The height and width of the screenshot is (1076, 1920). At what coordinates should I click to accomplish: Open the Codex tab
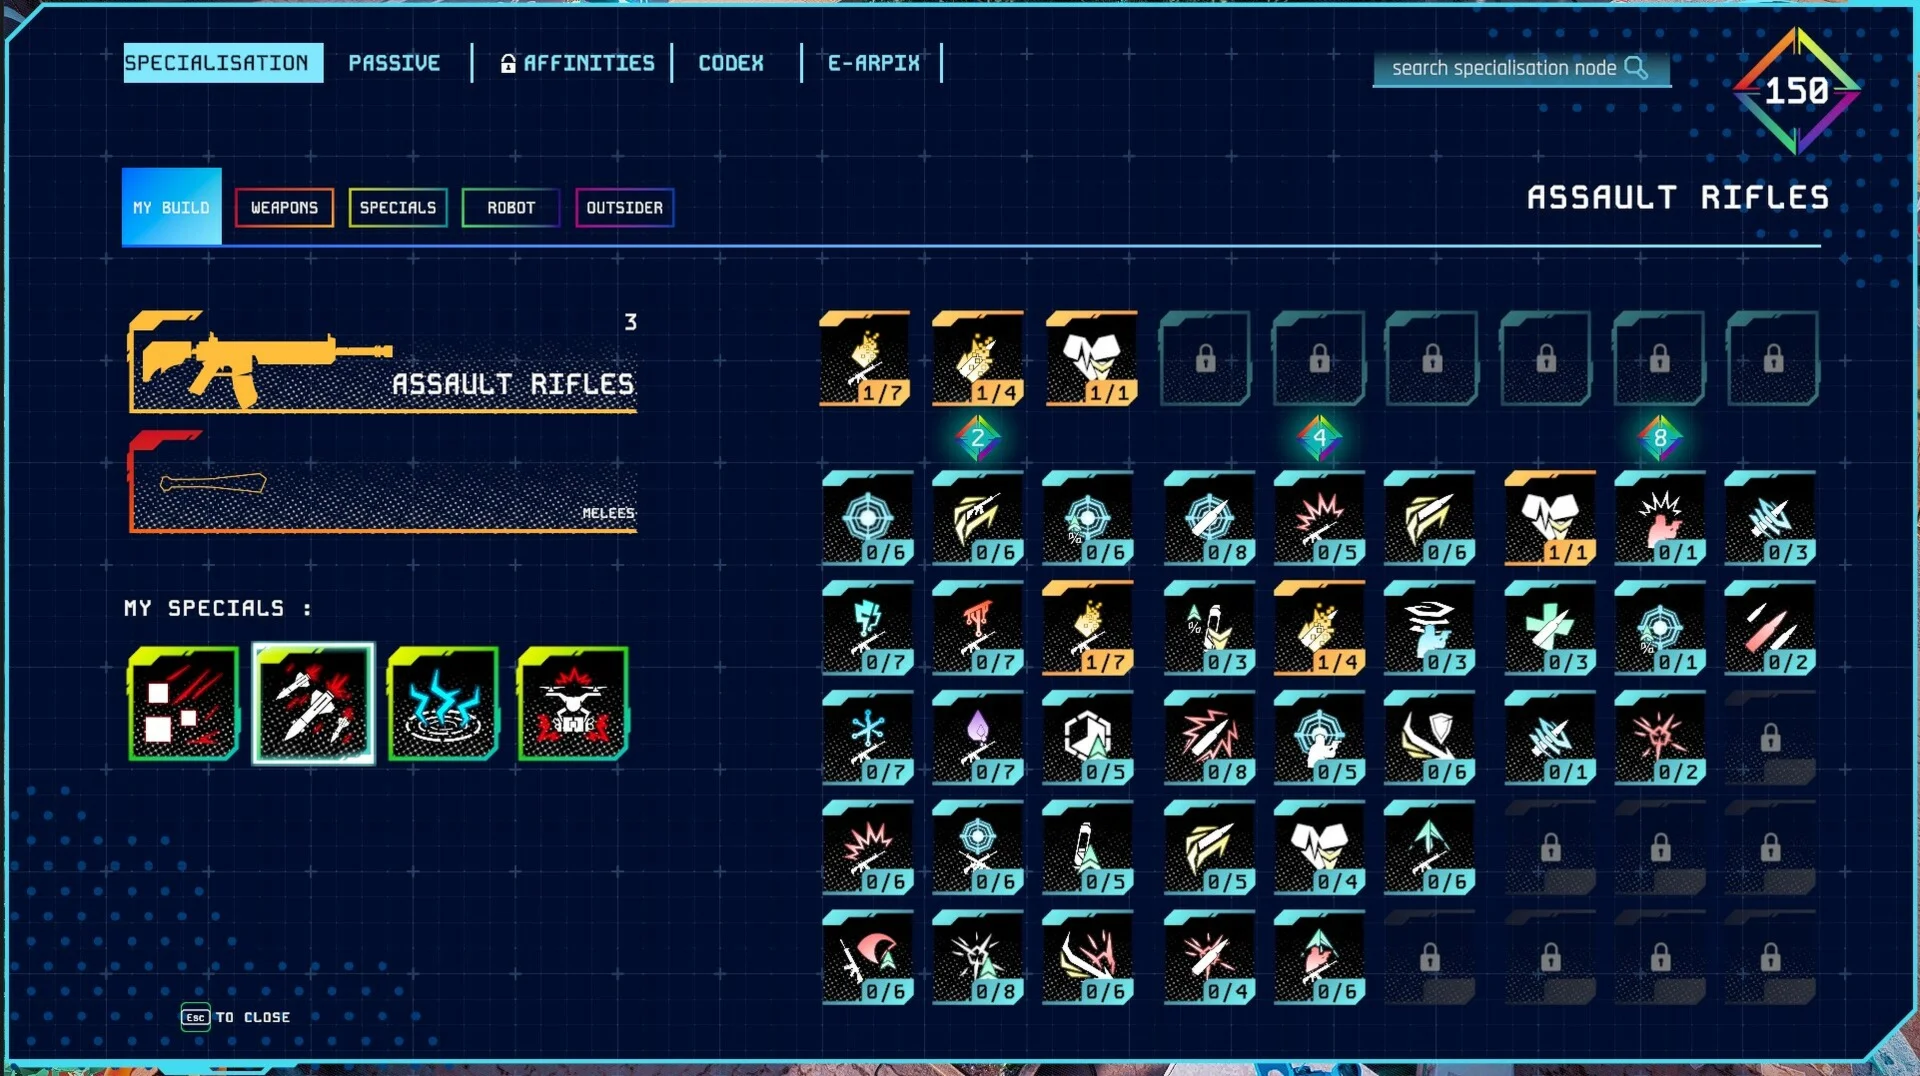tap(731, 63)
